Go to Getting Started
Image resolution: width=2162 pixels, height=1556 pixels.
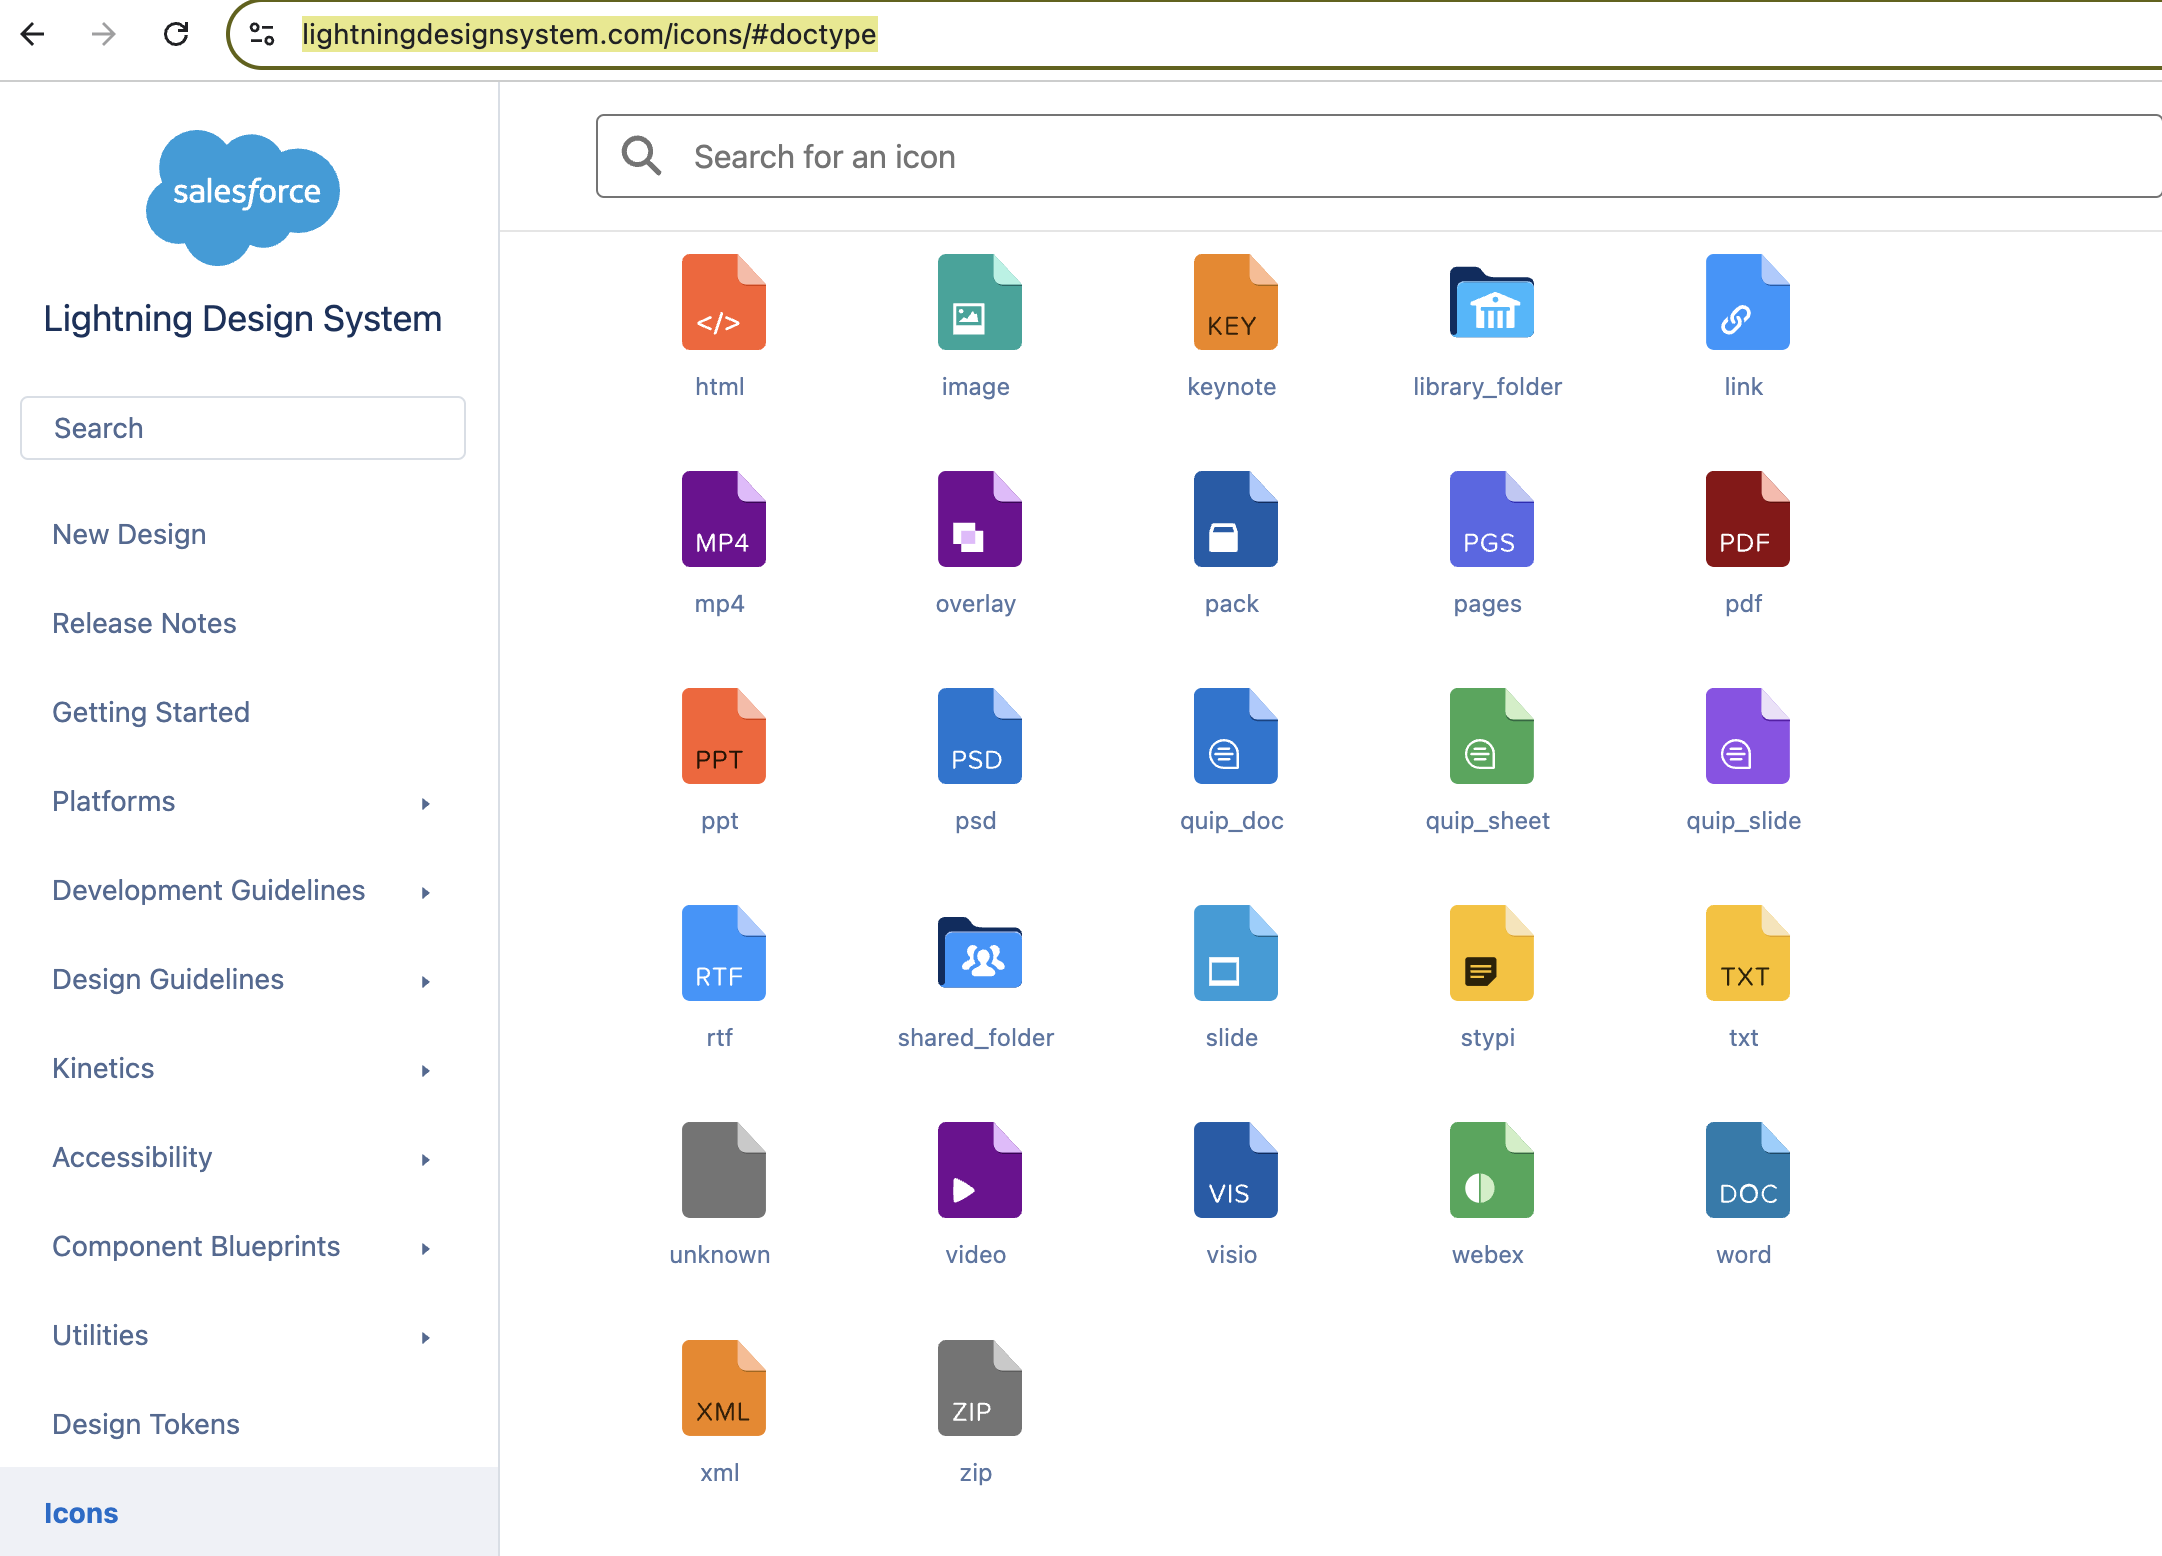(151, 712)
